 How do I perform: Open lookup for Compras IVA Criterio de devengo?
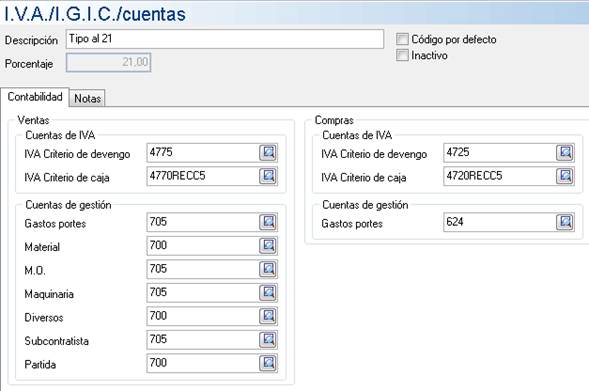coord(565,152)
